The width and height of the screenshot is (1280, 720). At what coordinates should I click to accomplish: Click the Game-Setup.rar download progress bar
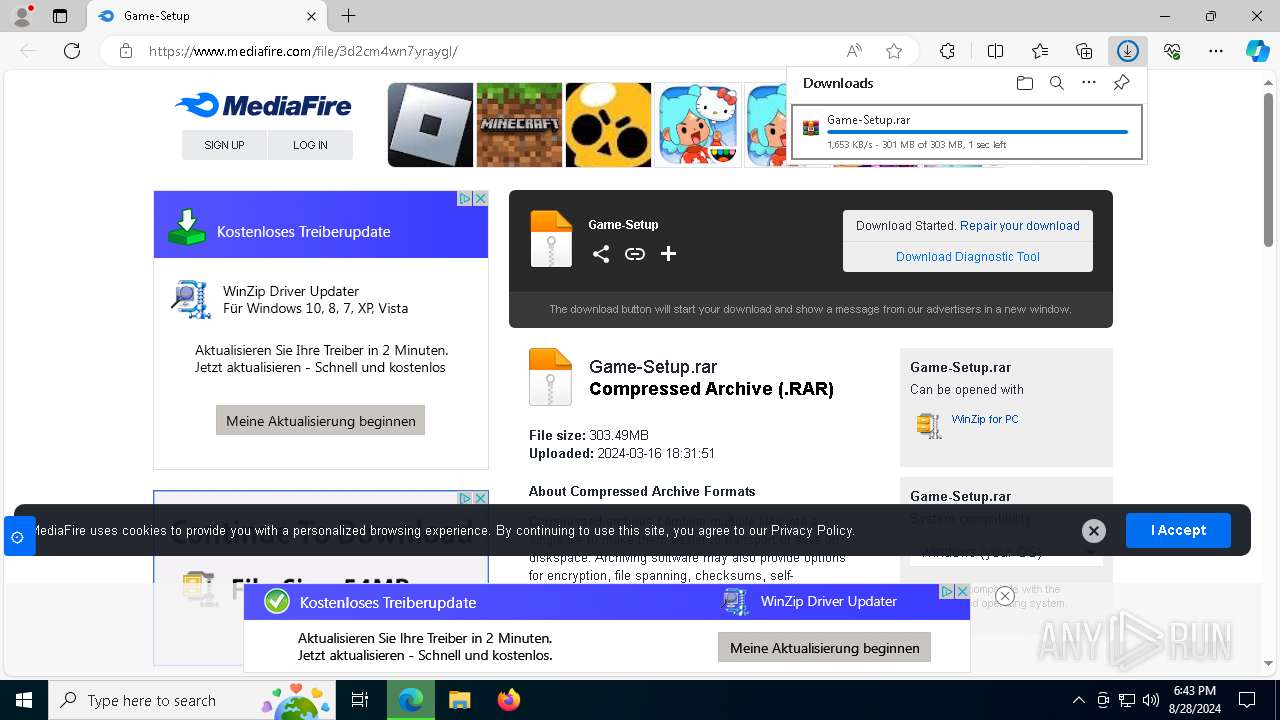(x=977, y=132)
